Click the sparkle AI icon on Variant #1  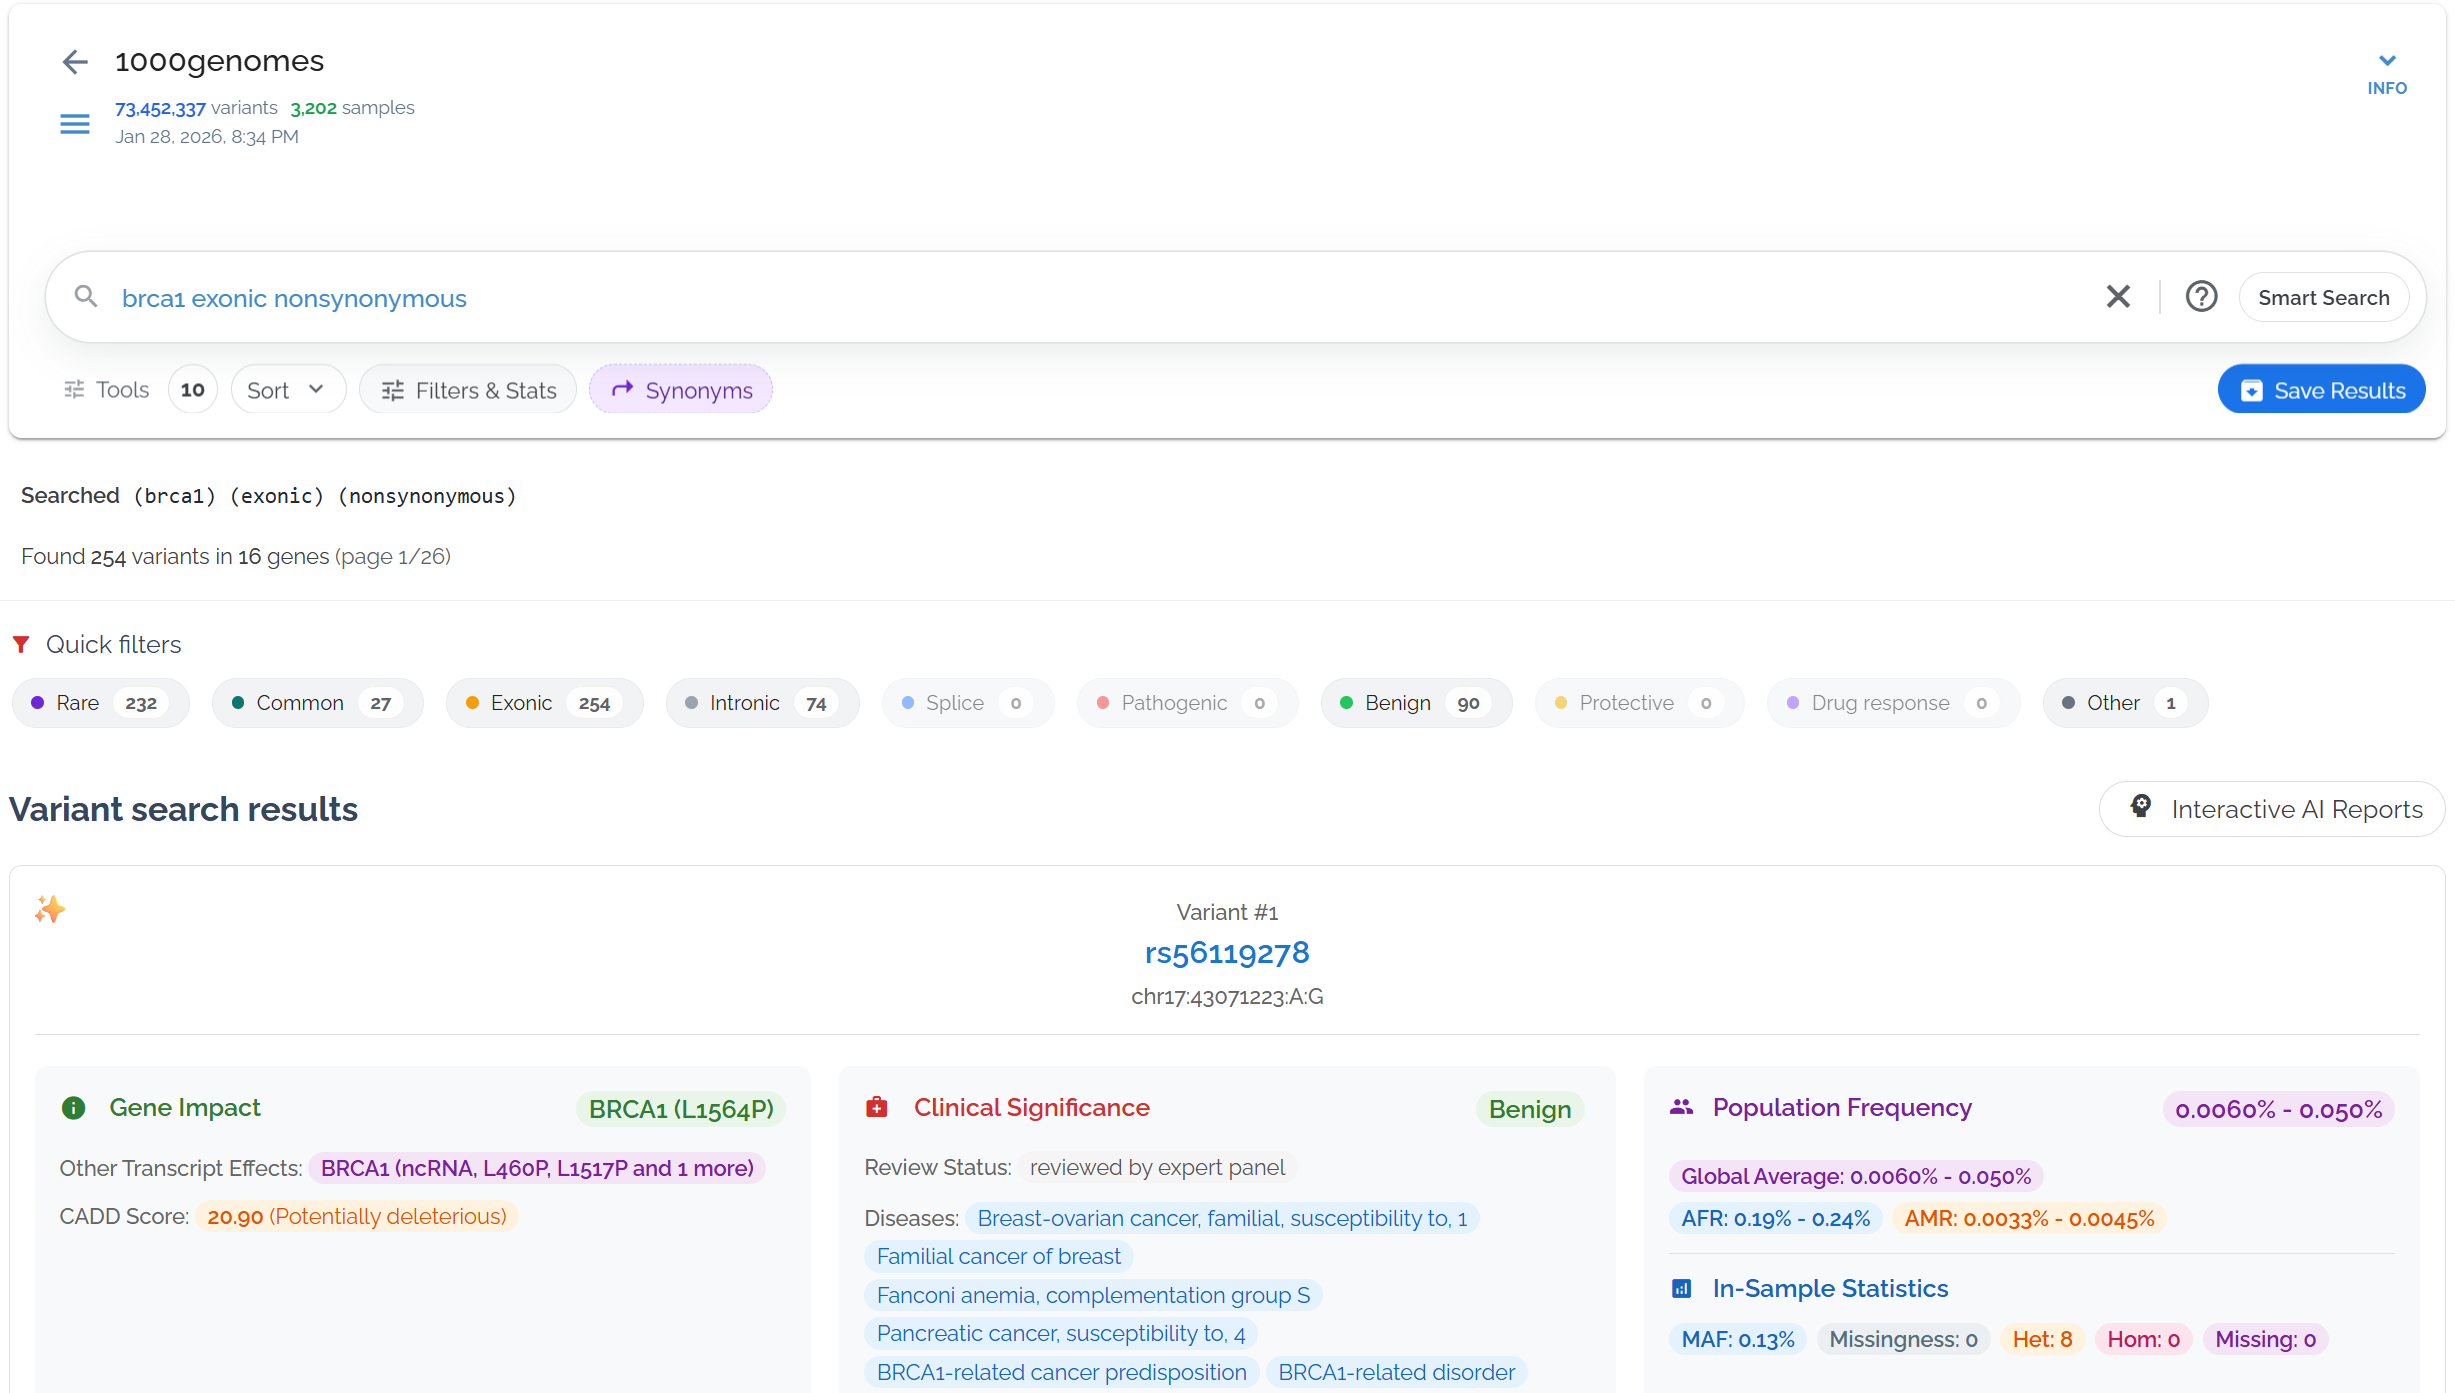(50, 909)
